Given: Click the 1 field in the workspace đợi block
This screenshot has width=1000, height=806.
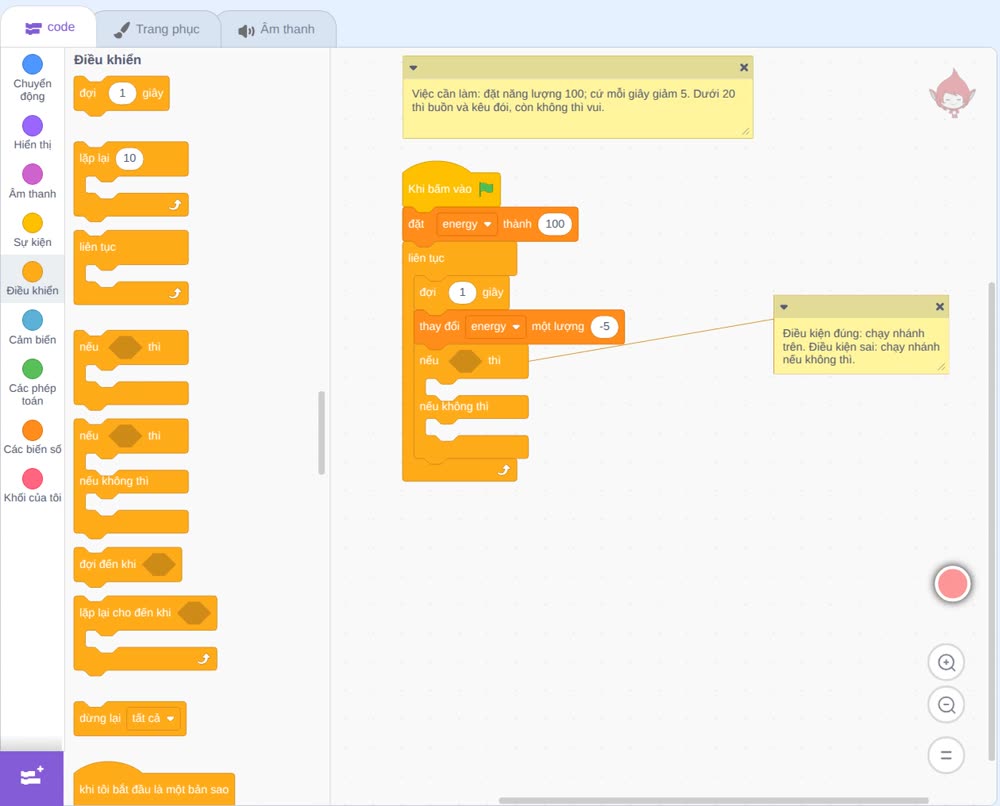Looking at the screenshot, I should click(462, 293).
